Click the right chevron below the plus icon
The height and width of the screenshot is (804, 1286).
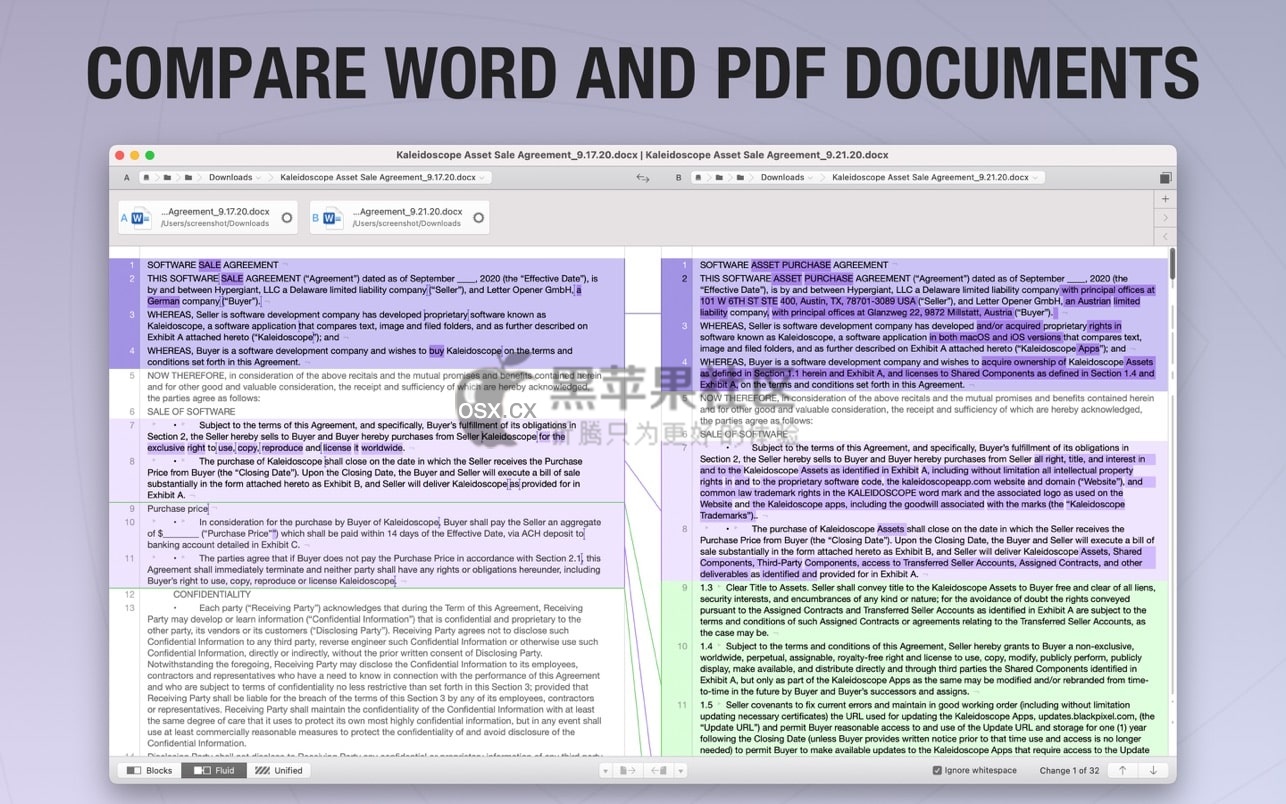click(x=1165, y=217)
